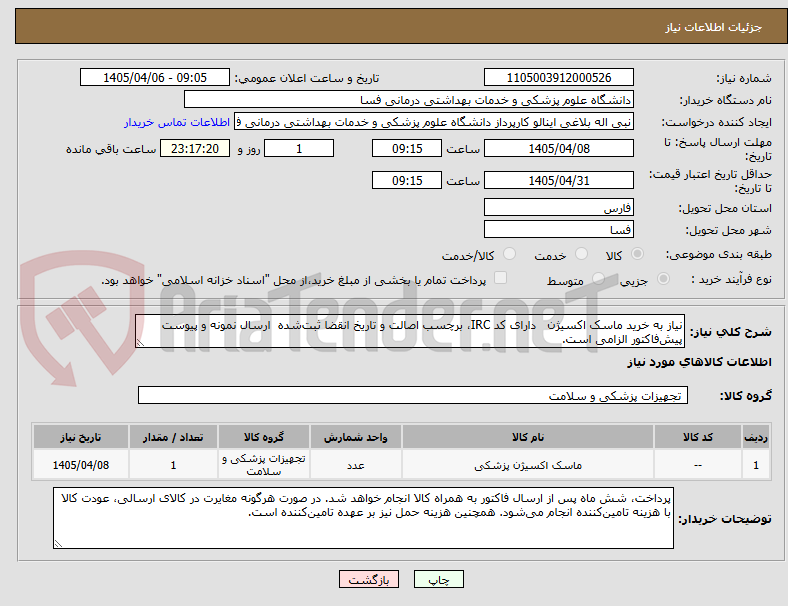788x606 pixels.
Task: Click the واحد شمارش column header
Action: click(x=355, y=437)
